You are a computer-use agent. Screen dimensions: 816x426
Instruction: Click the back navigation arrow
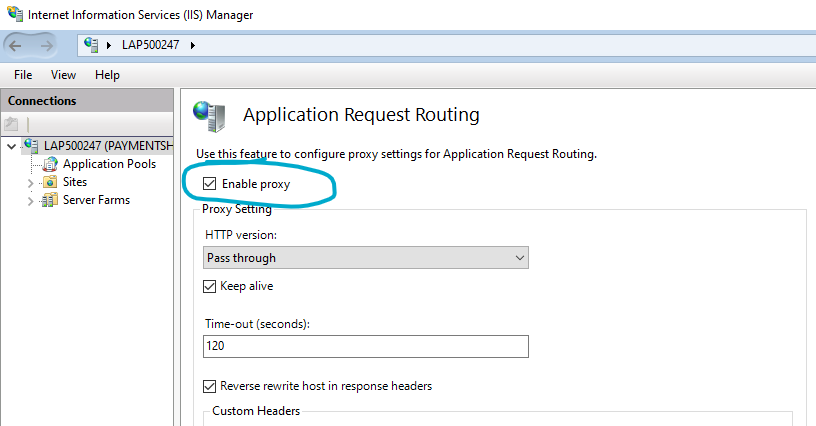[16, 46]
